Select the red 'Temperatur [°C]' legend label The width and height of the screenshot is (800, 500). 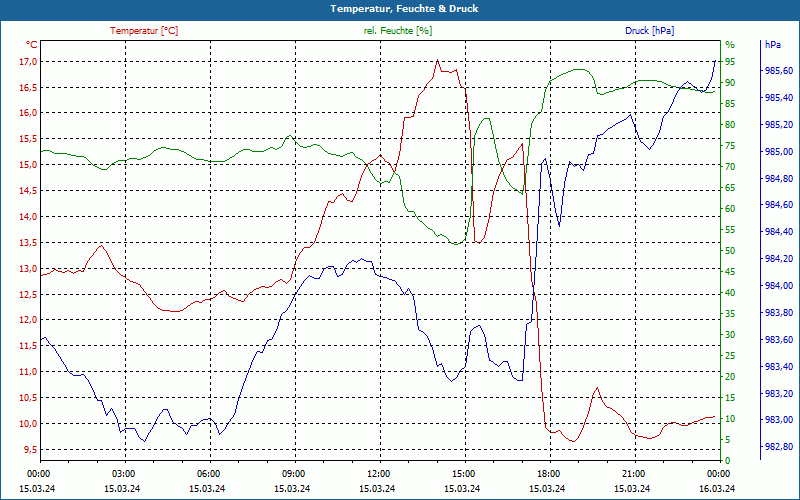pyautogui.click(x=144, y=31)
